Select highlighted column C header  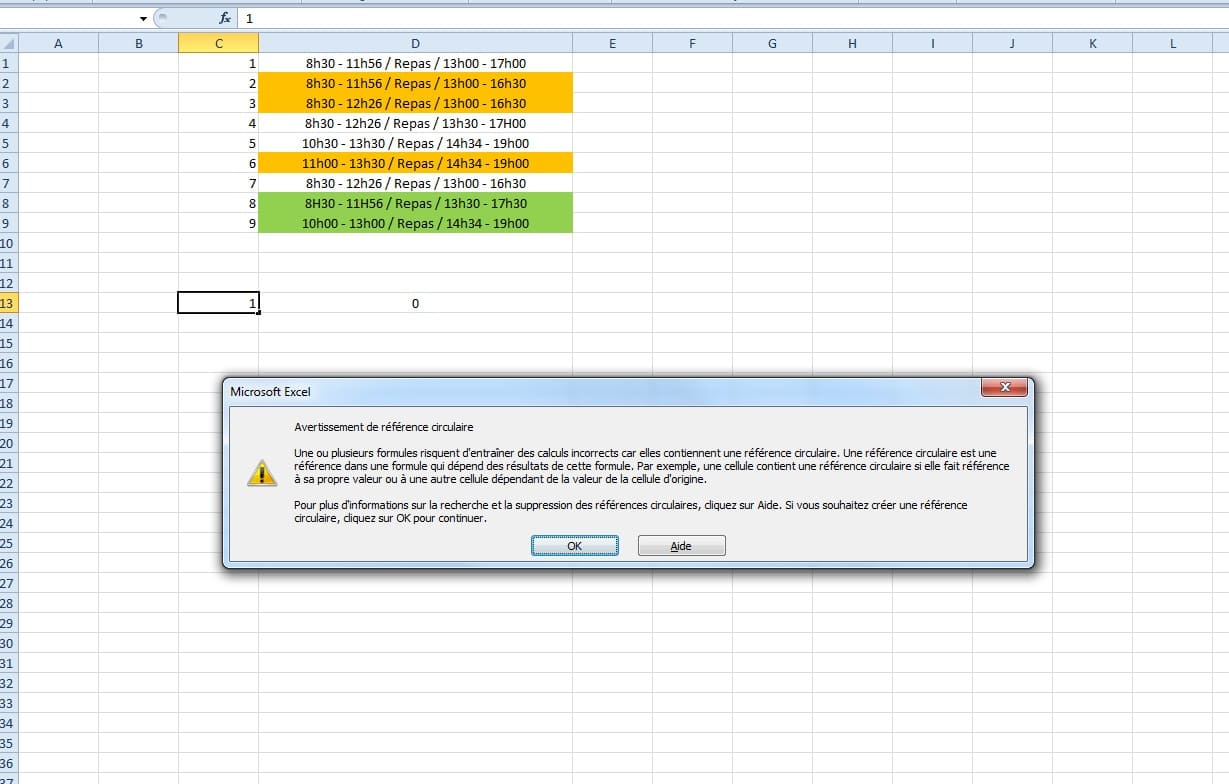tap(218, 43)
